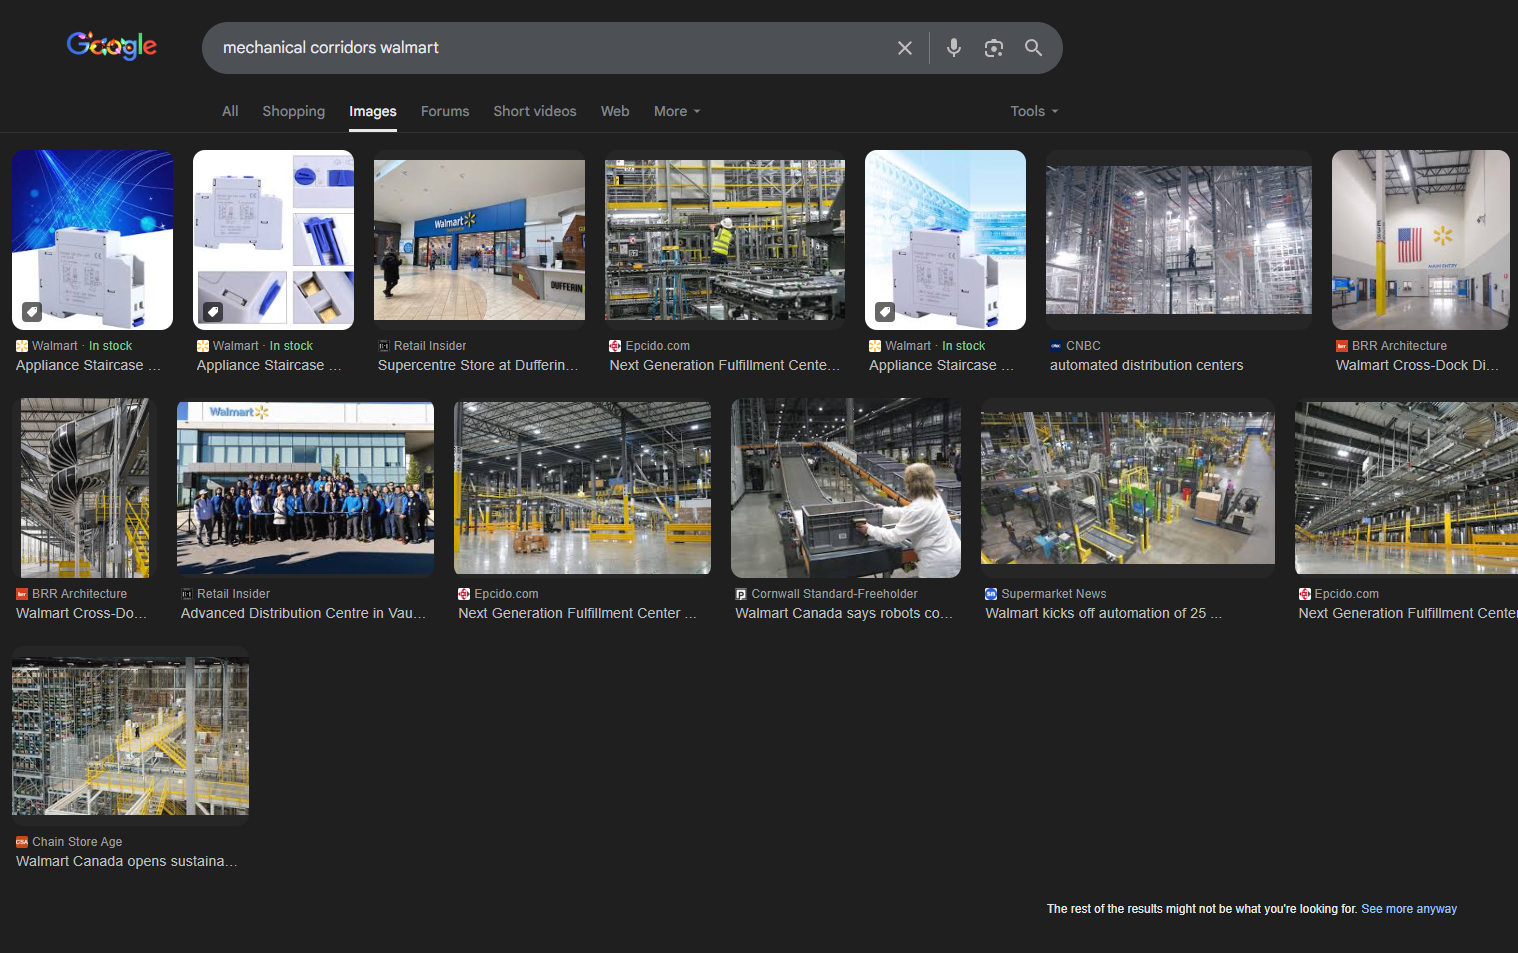Viewport: 1518px width, 953px height.
Task: Click BRR Architecture favicon under the spiral chute image
Action: click(x=22, y=594)
